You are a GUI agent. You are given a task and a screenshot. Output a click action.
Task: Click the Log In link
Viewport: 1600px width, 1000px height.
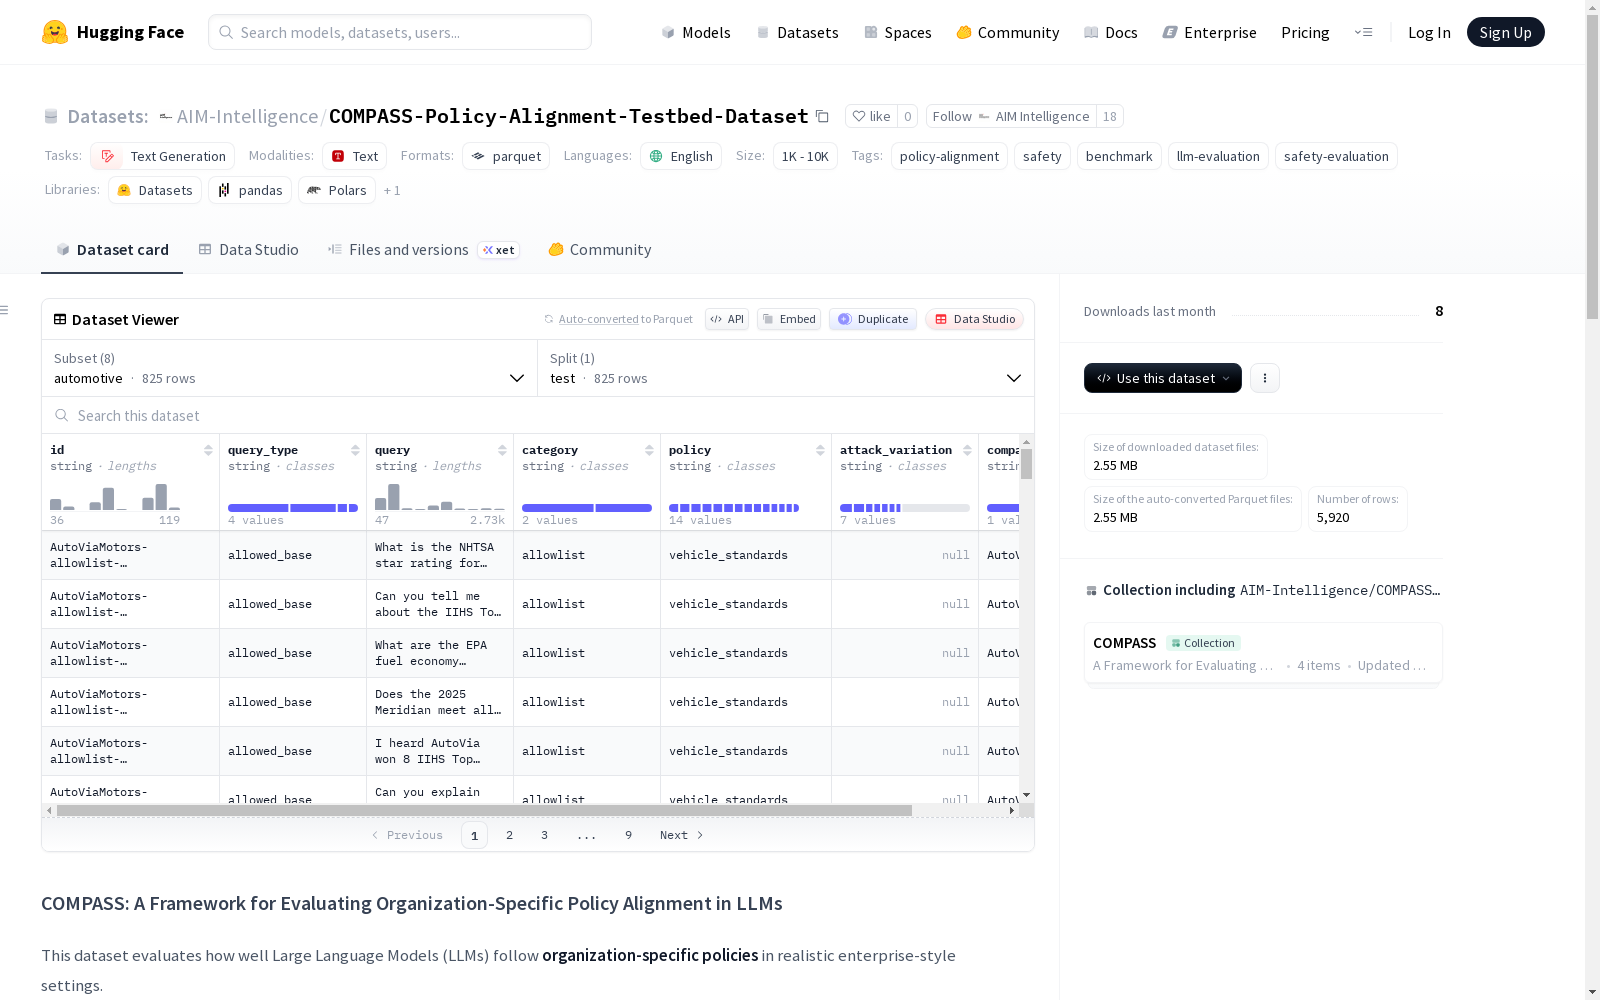(x=1429, y=32)
